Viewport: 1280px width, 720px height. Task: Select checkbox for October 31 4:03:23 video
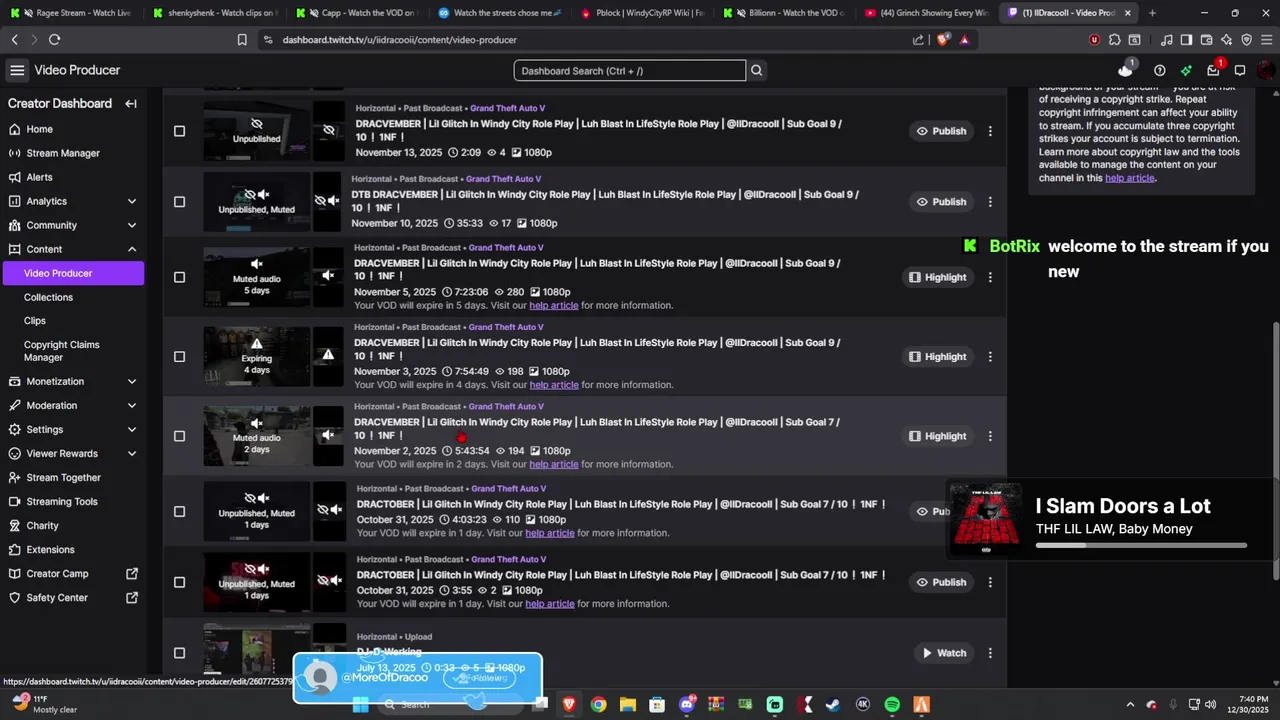pos(179,512)
